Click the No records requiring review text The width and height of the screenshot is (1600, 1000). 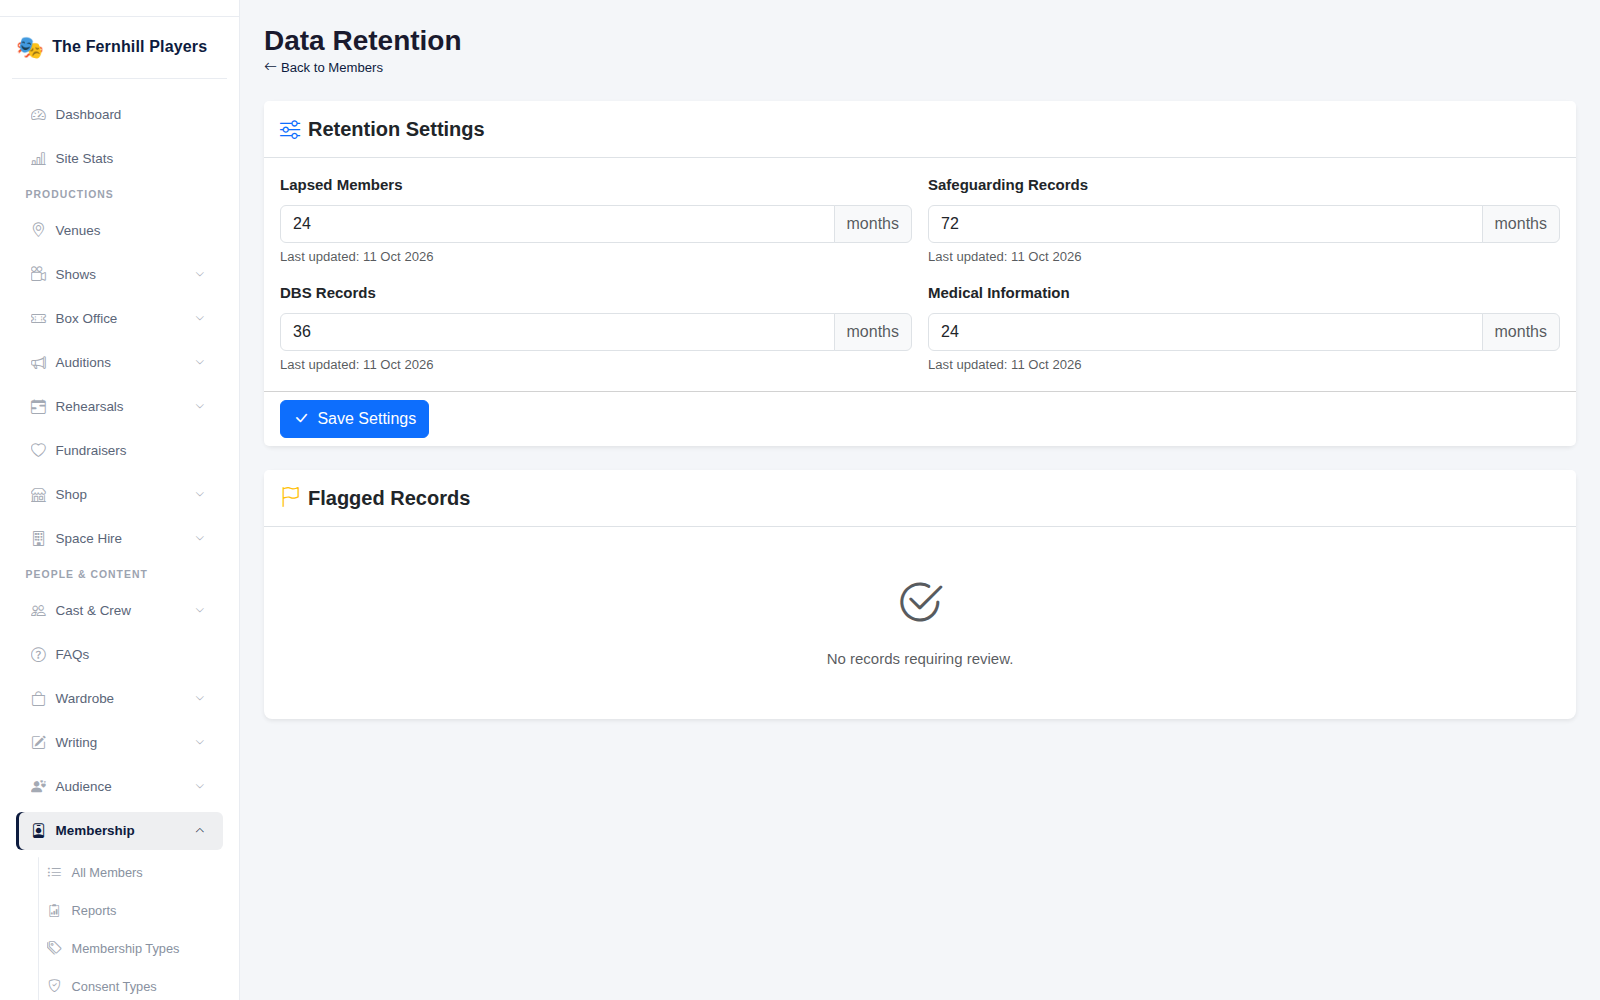(x=920, y=659)
